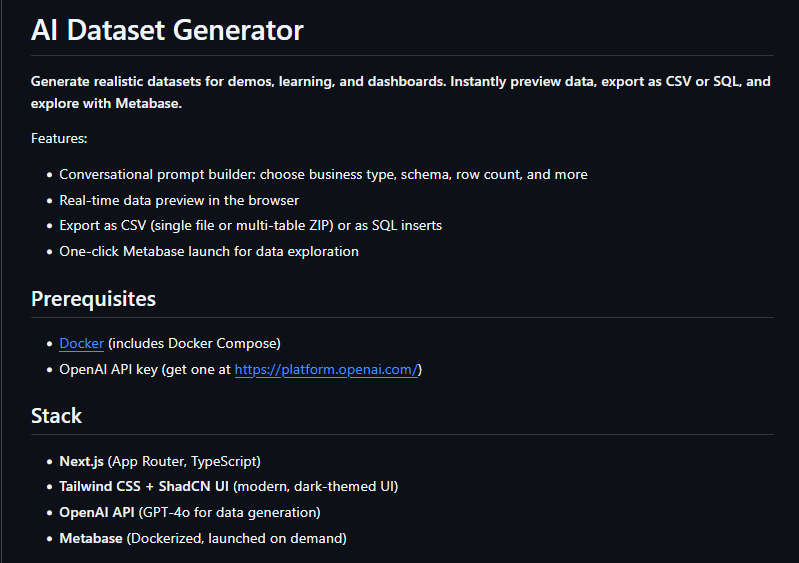Click the One-click Metabase launch bullet item

point(209,252)
